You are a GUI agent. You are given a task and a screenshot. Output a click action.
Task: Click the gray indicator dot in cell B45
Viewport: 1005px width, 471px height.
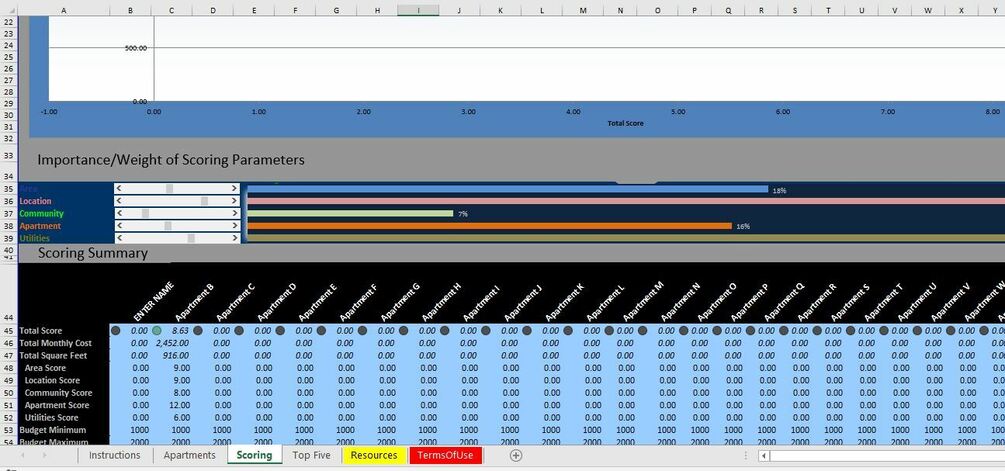click(115, 331)
